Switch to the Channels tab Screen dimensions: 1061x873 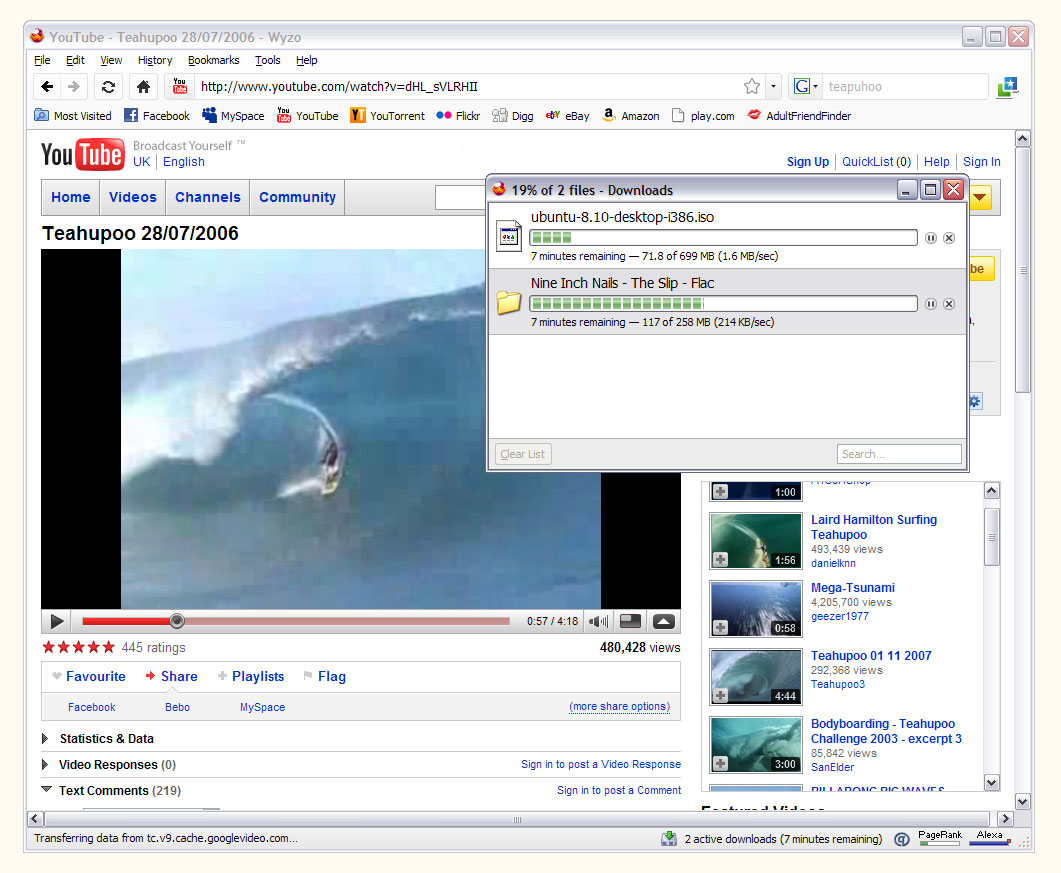(x=207, y=197)
